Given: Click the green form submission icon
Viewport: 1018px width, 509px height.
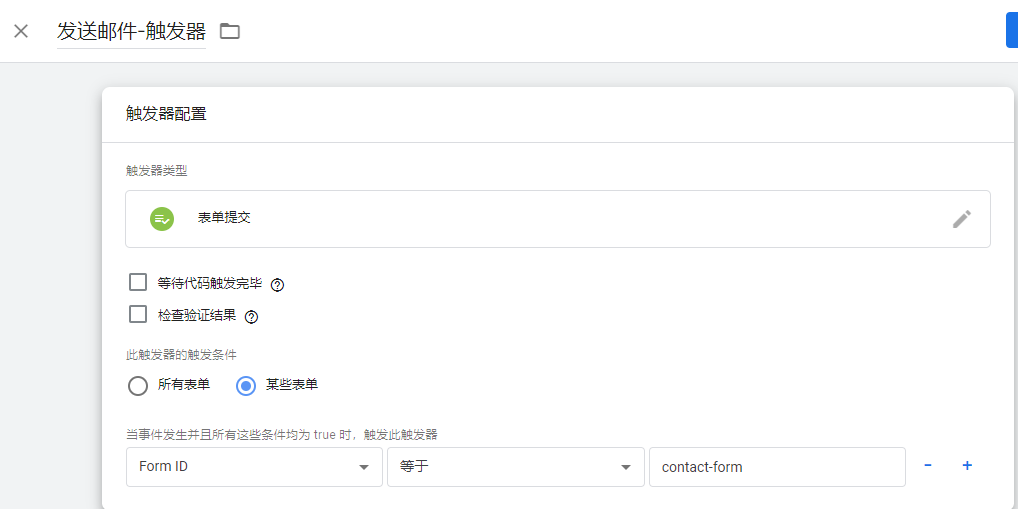Looking at the screenshot, I should coord(162,219).
